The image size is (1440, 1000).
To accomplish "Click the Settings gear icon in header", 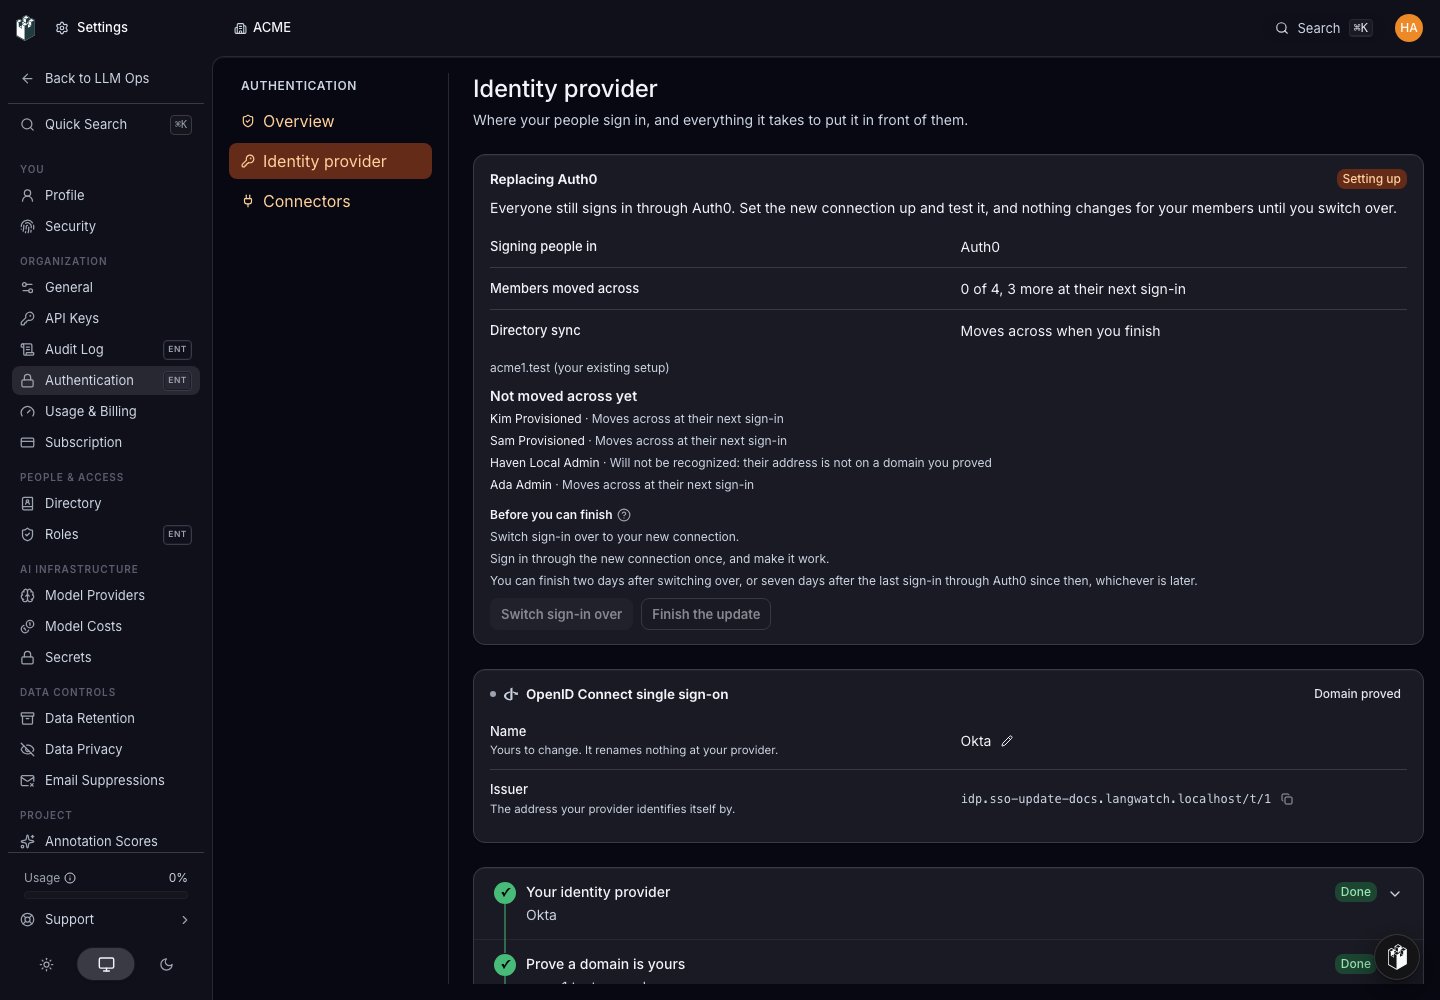I will point(62,28).
